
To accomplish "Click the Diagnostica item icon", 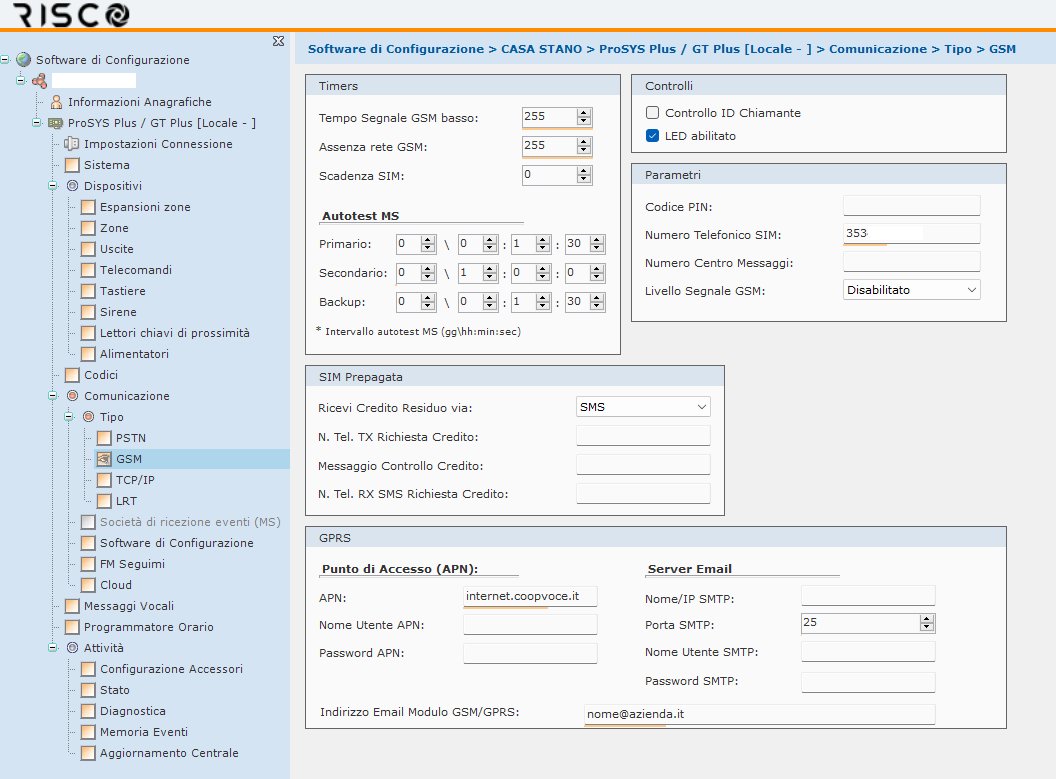I will pyautogui.click(x=88, y=711).
